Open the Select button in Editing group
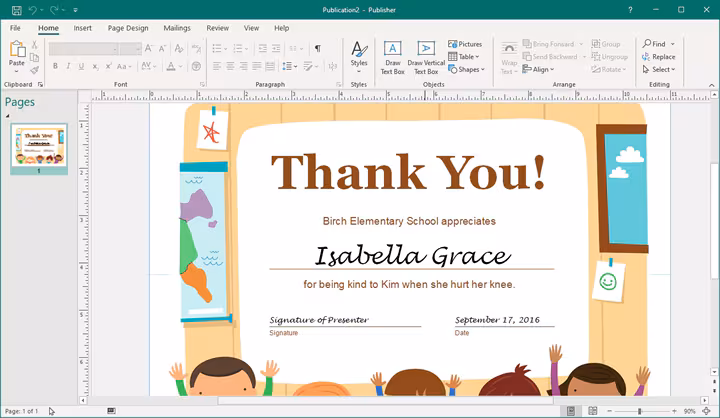 pyautogui.click(x=659, y=69)
